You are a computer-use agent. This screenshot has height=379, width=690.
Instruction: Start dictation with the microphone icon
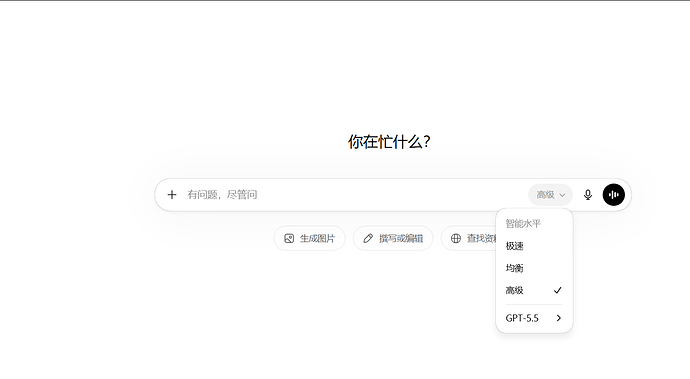point(587,195)
